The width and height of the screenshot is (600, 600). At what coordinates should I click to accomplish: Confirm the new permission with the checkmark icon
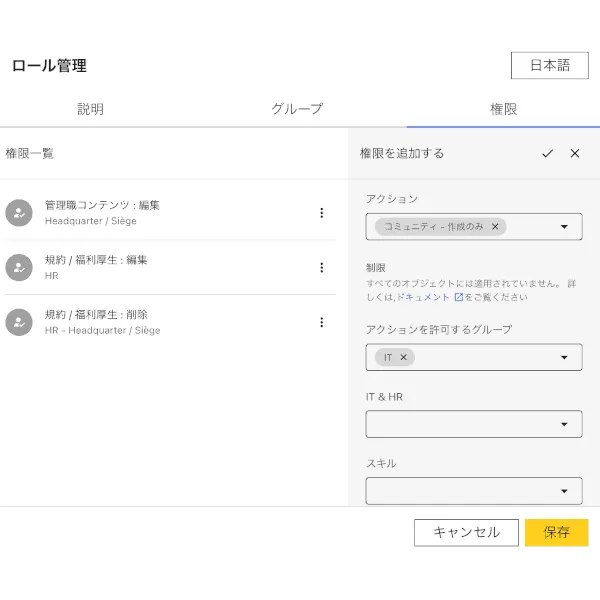548,153
